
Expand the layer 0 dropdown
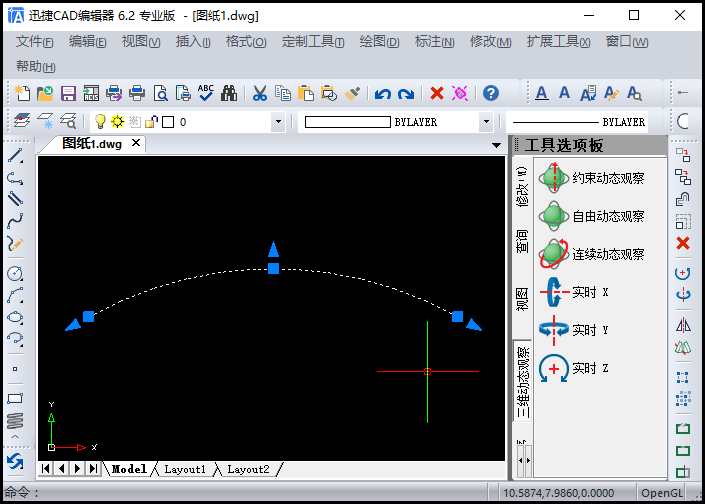tap(278, 122)
